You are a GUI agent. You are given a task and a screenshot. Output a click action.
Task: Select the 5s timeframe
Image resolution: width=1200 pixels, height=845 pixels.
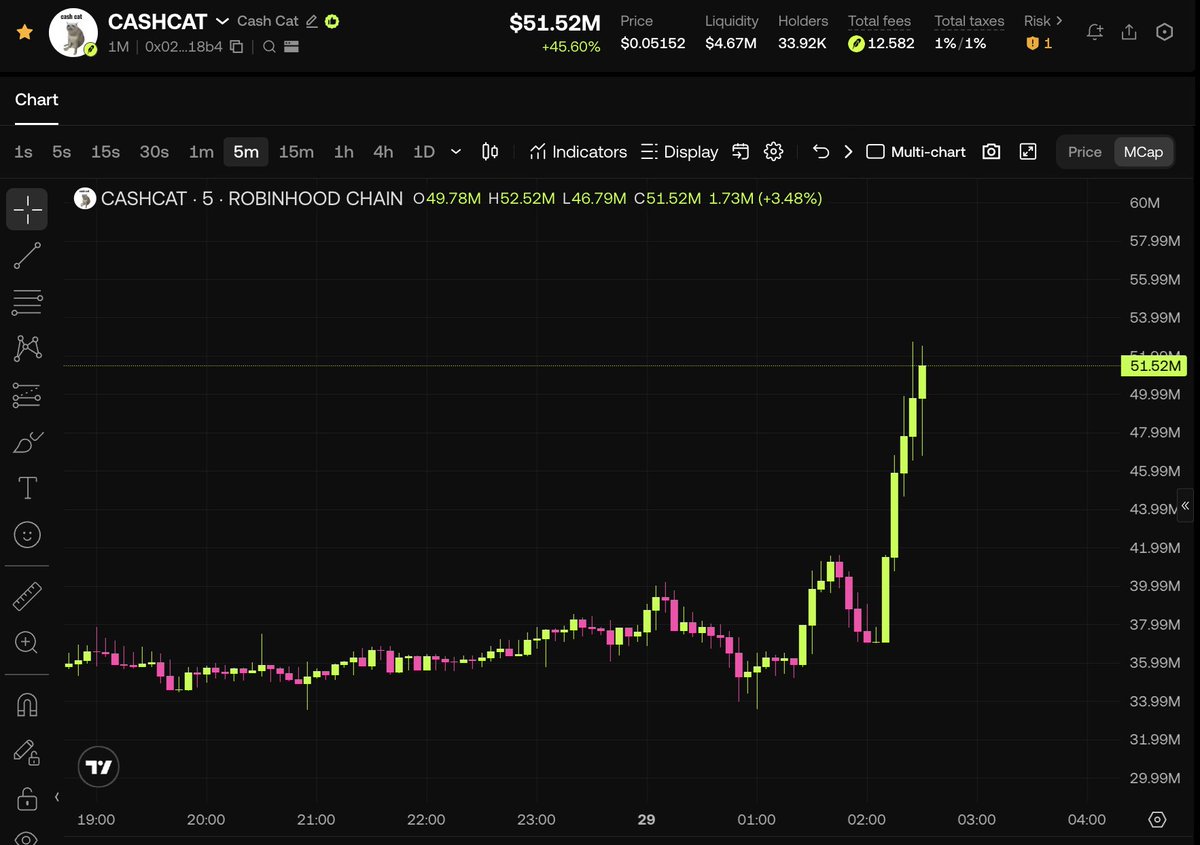click(x=62, y=152)
